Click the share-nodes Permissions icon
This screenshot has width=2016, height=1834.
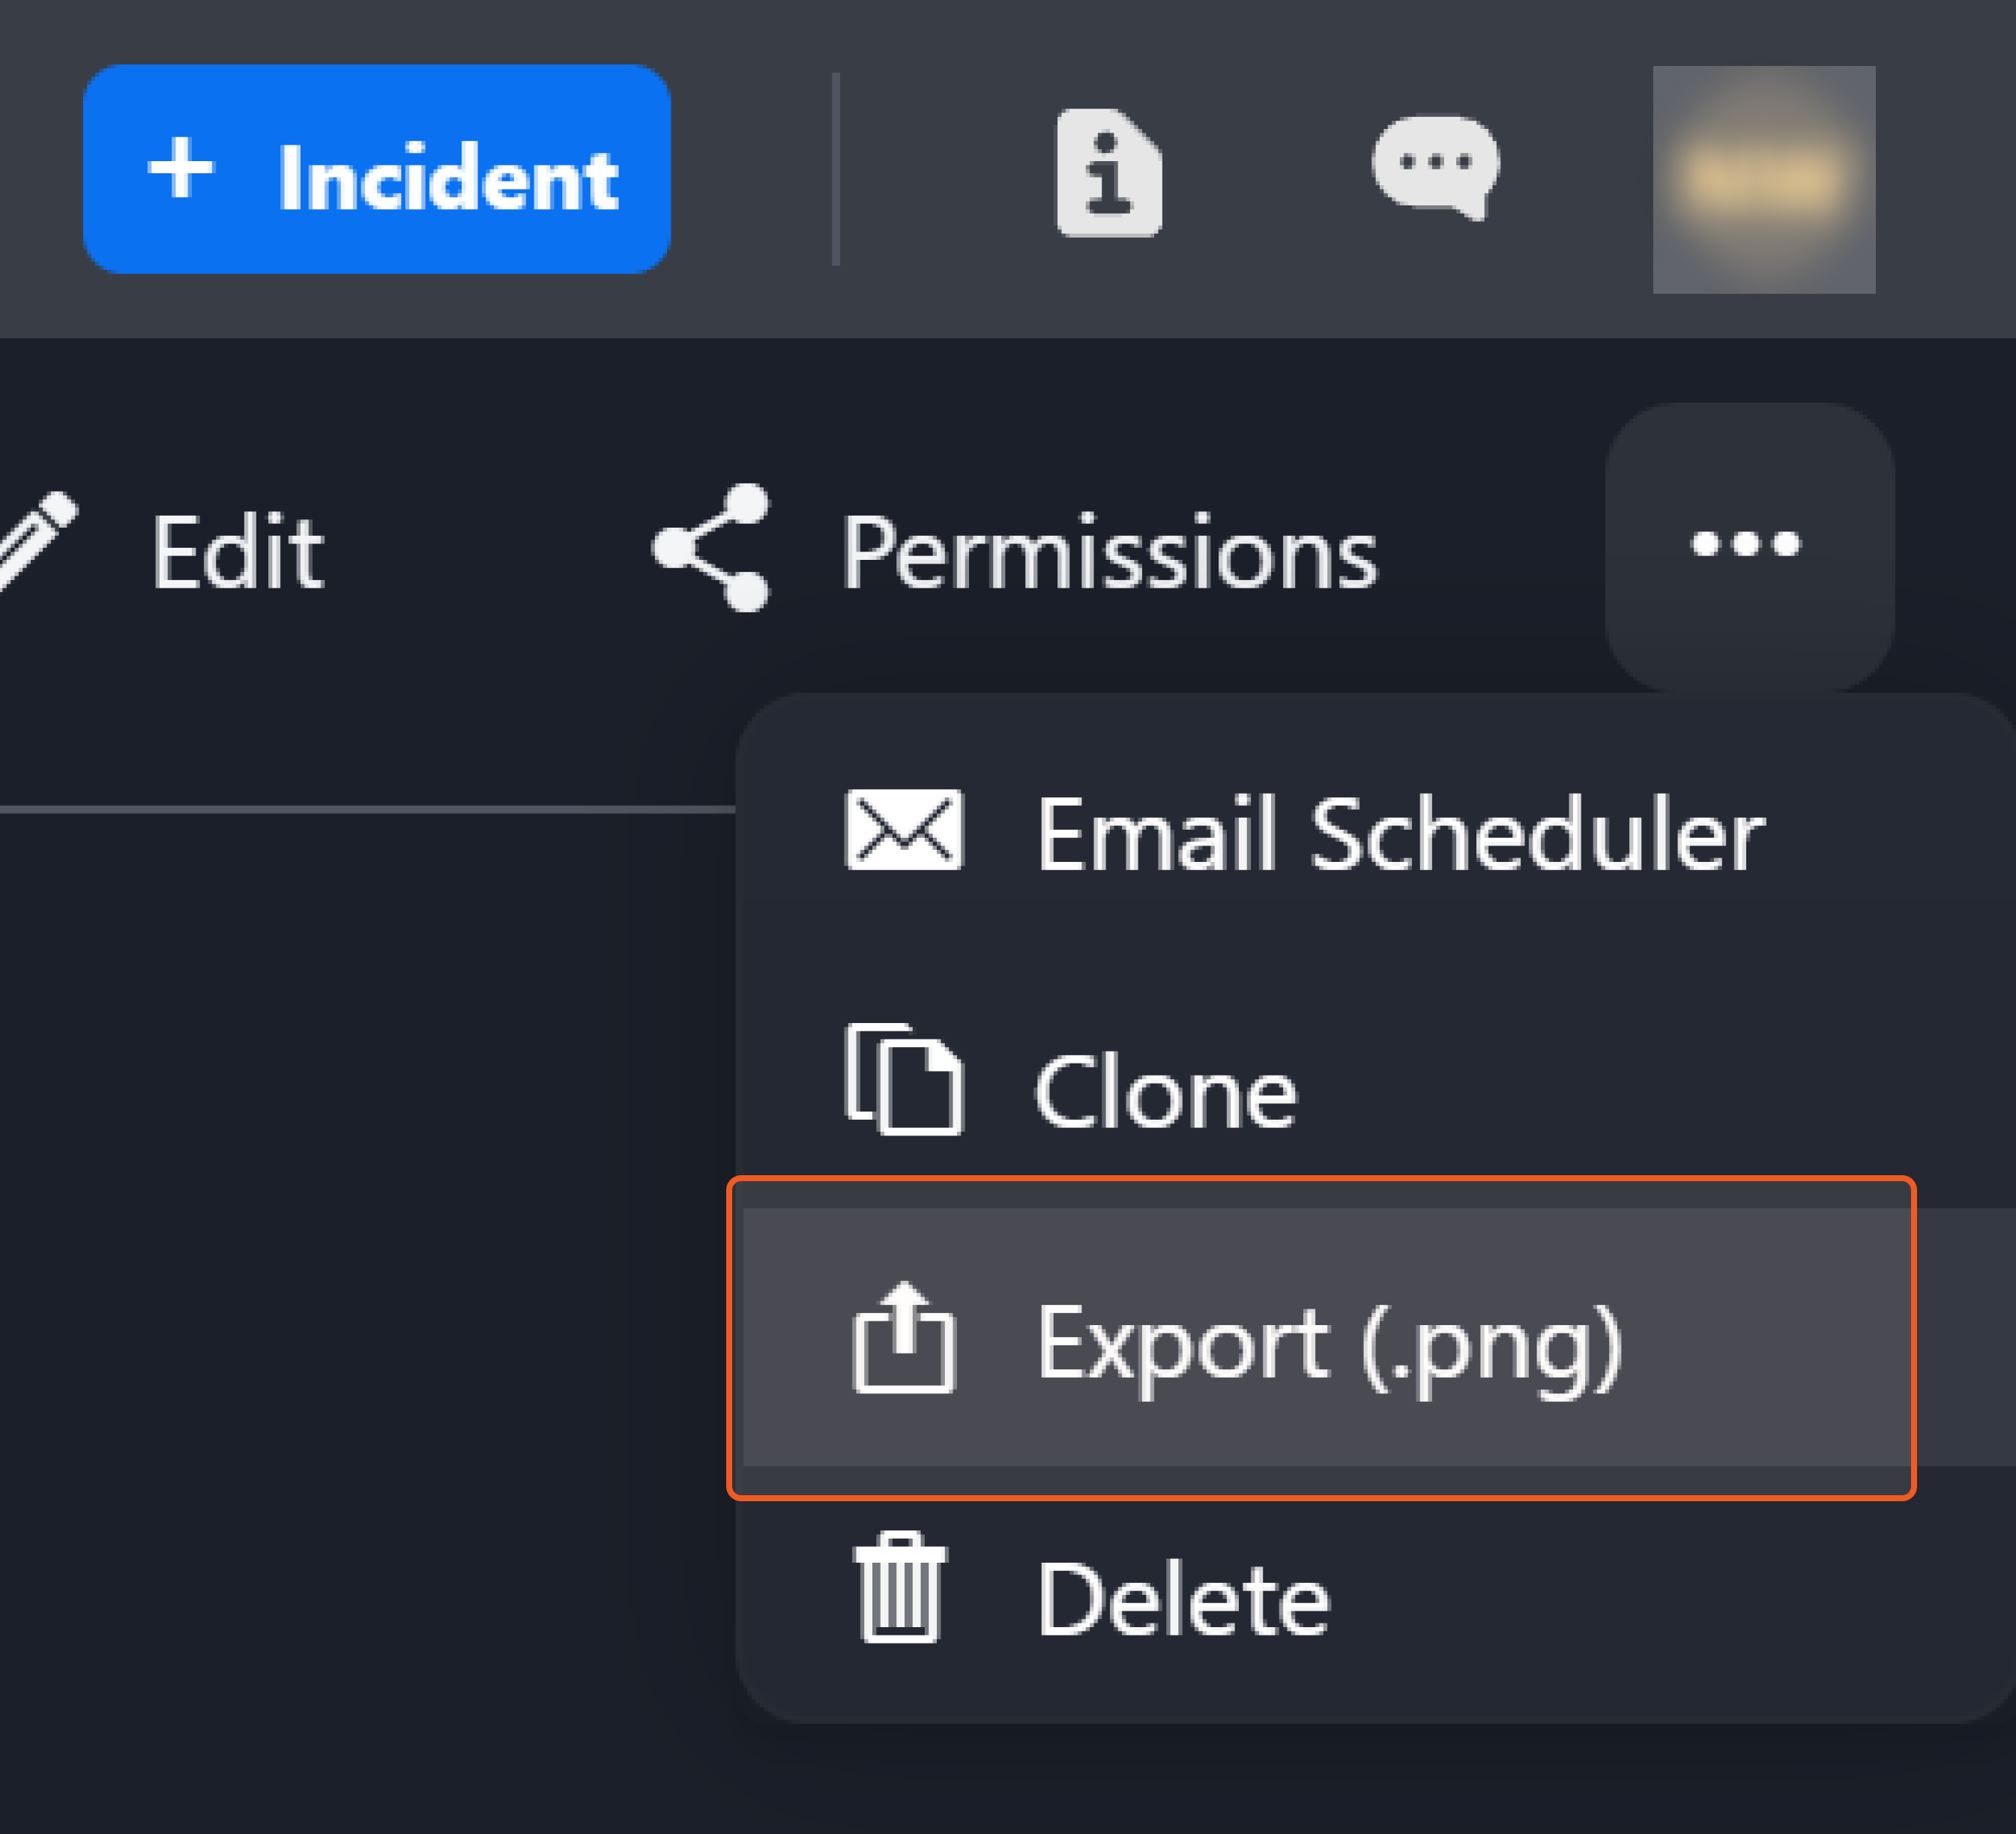click(712, 547)
